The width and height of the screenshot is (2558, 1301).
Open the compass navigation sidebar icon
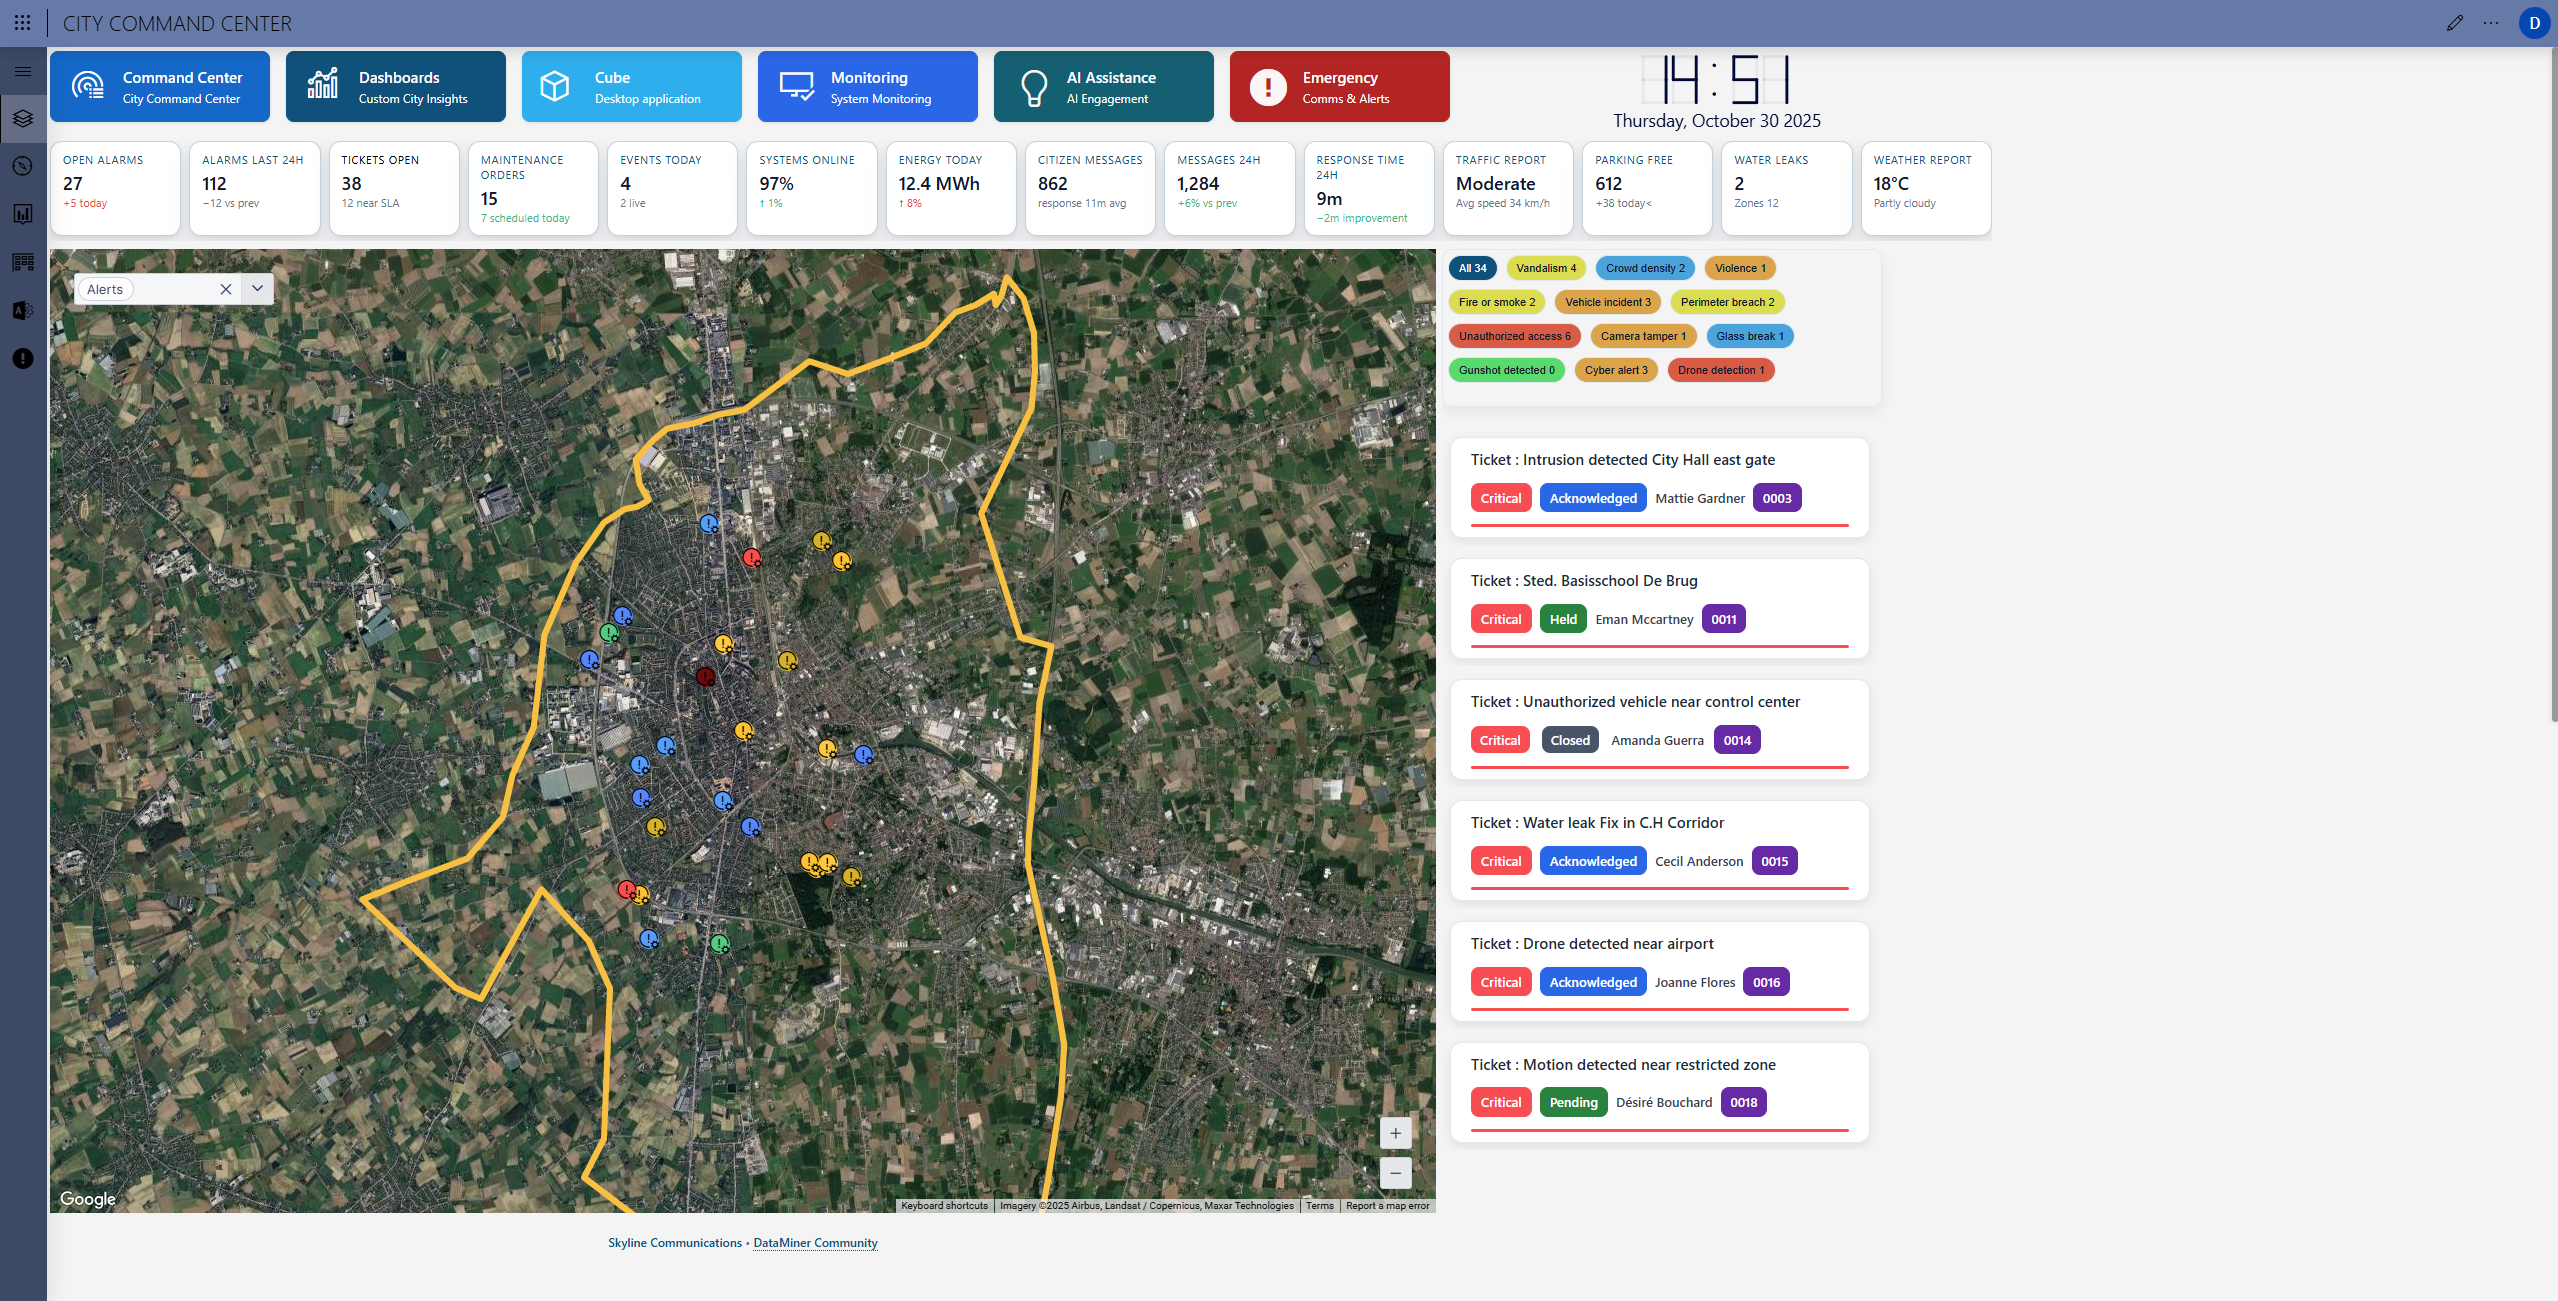point(23,166)
